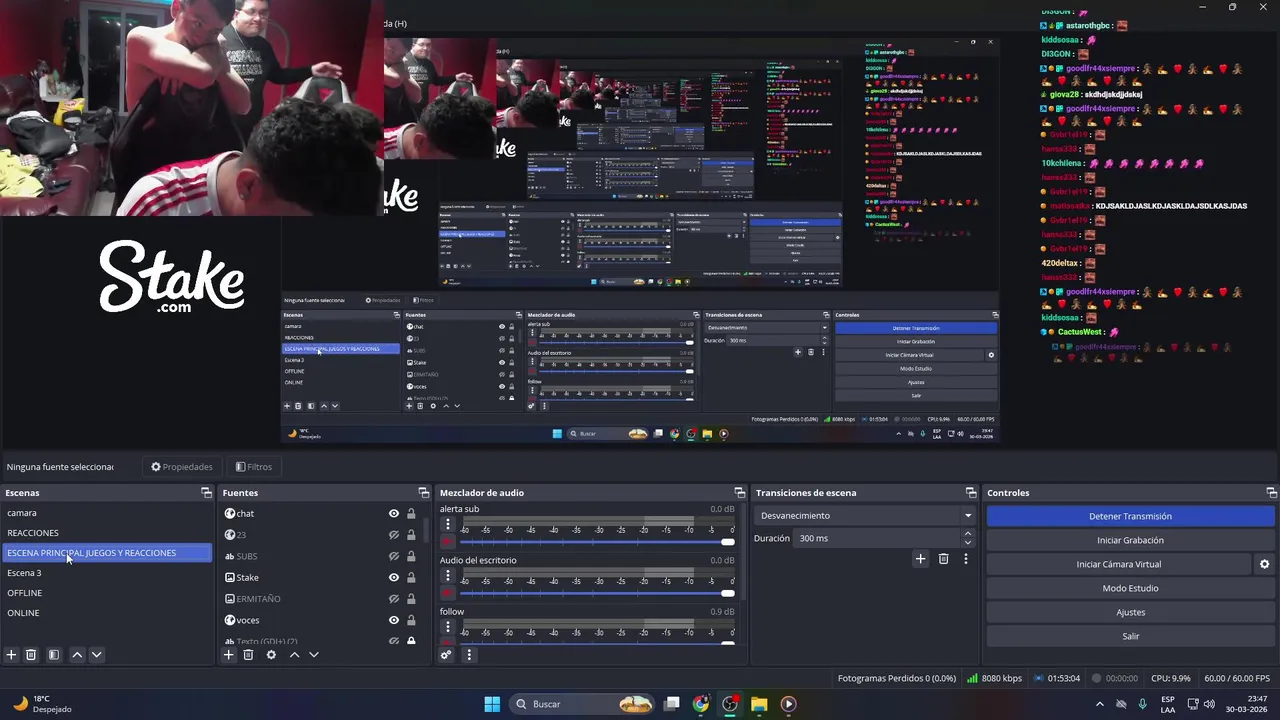Select the ONLINE scene
This screenshot has width=1280, height=720.
click(x=107, y=613)
